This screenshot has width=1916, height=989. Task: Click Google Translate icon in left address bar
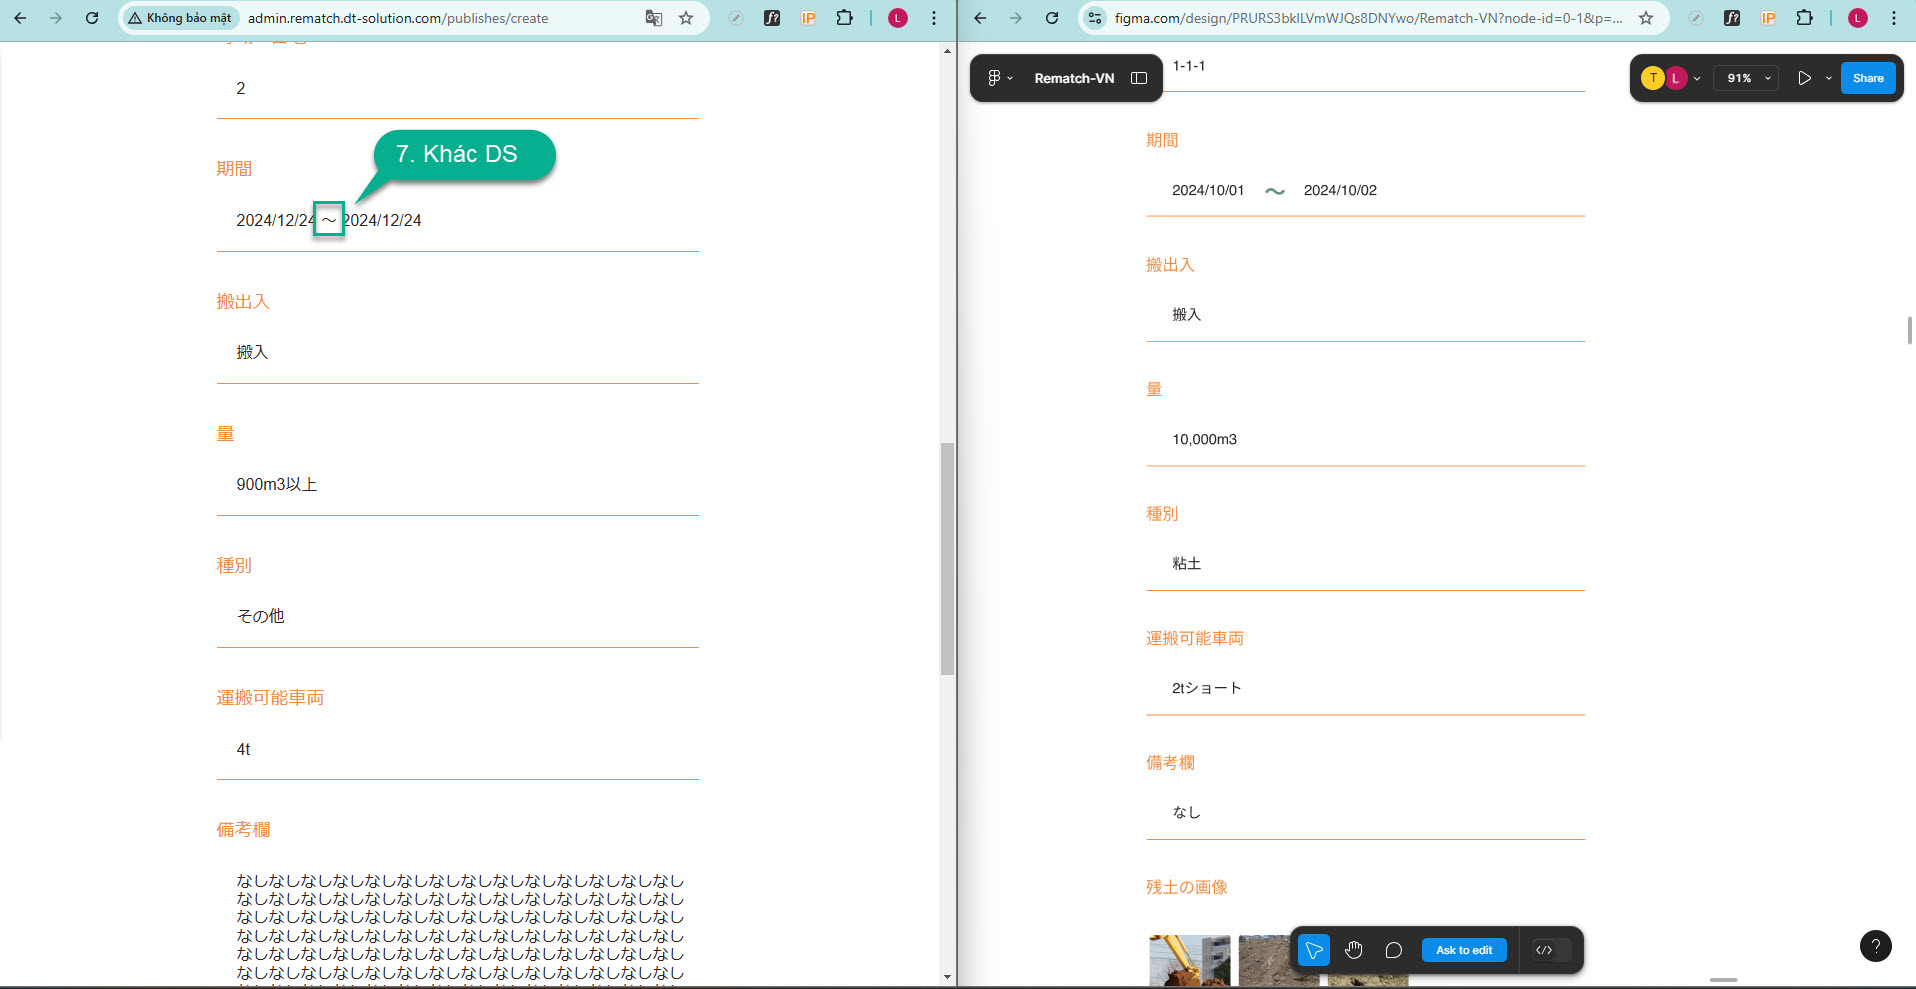[654, 18]
